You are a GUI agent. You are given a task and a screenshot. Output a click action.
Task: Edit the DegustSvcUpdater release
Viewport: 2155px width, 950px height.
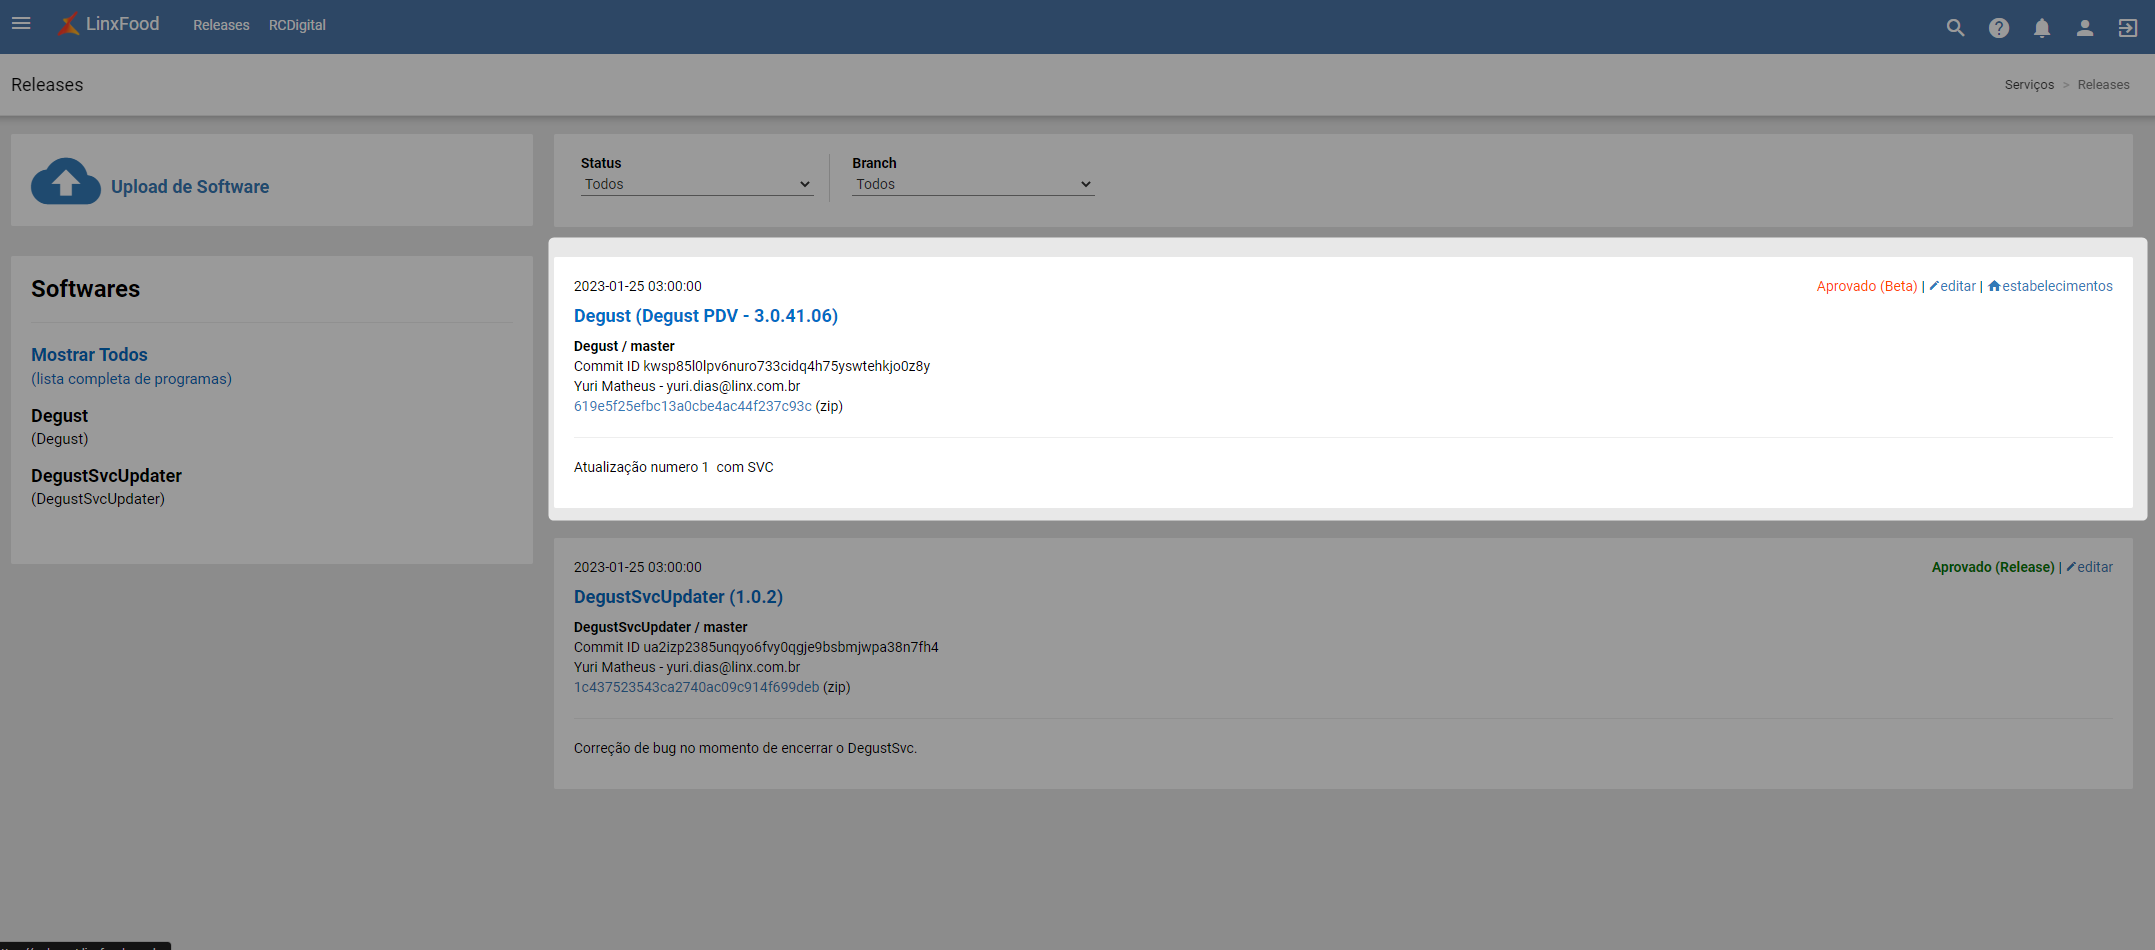pyautogui.click(x=2090, y=567)
